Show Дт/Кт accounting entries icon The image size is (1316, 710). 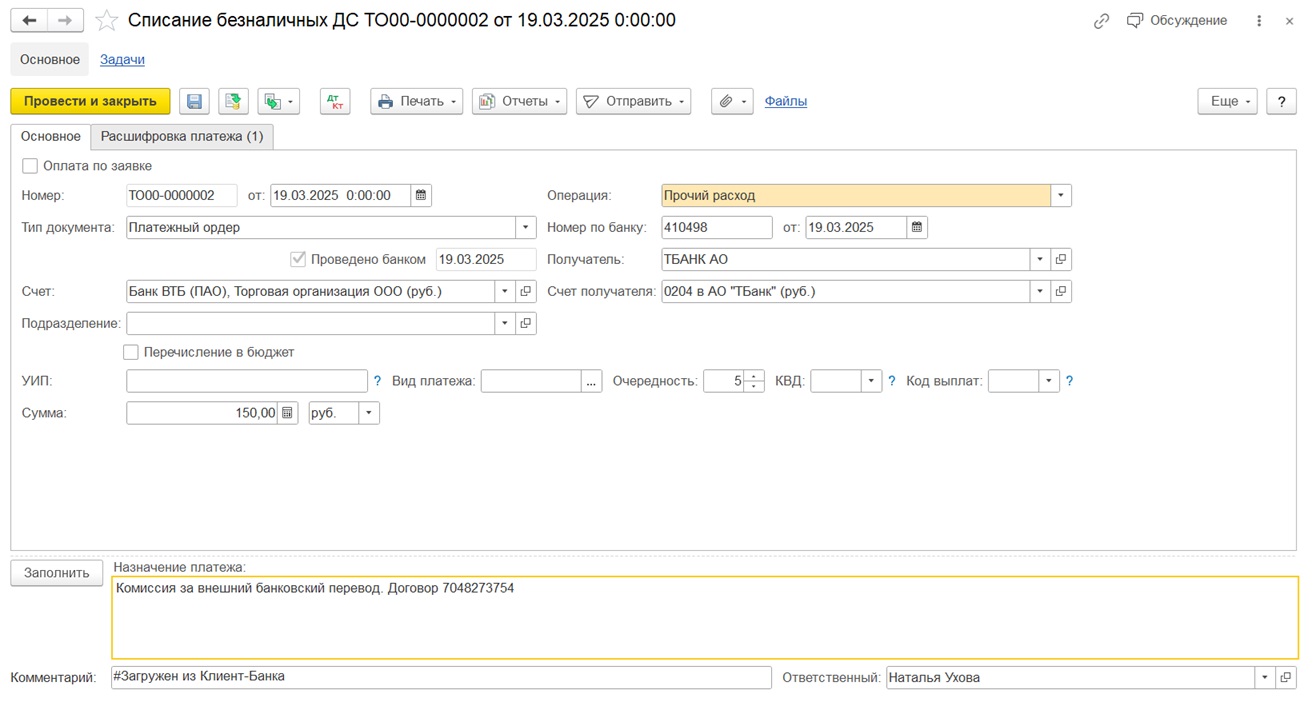[x=335, y=101]
